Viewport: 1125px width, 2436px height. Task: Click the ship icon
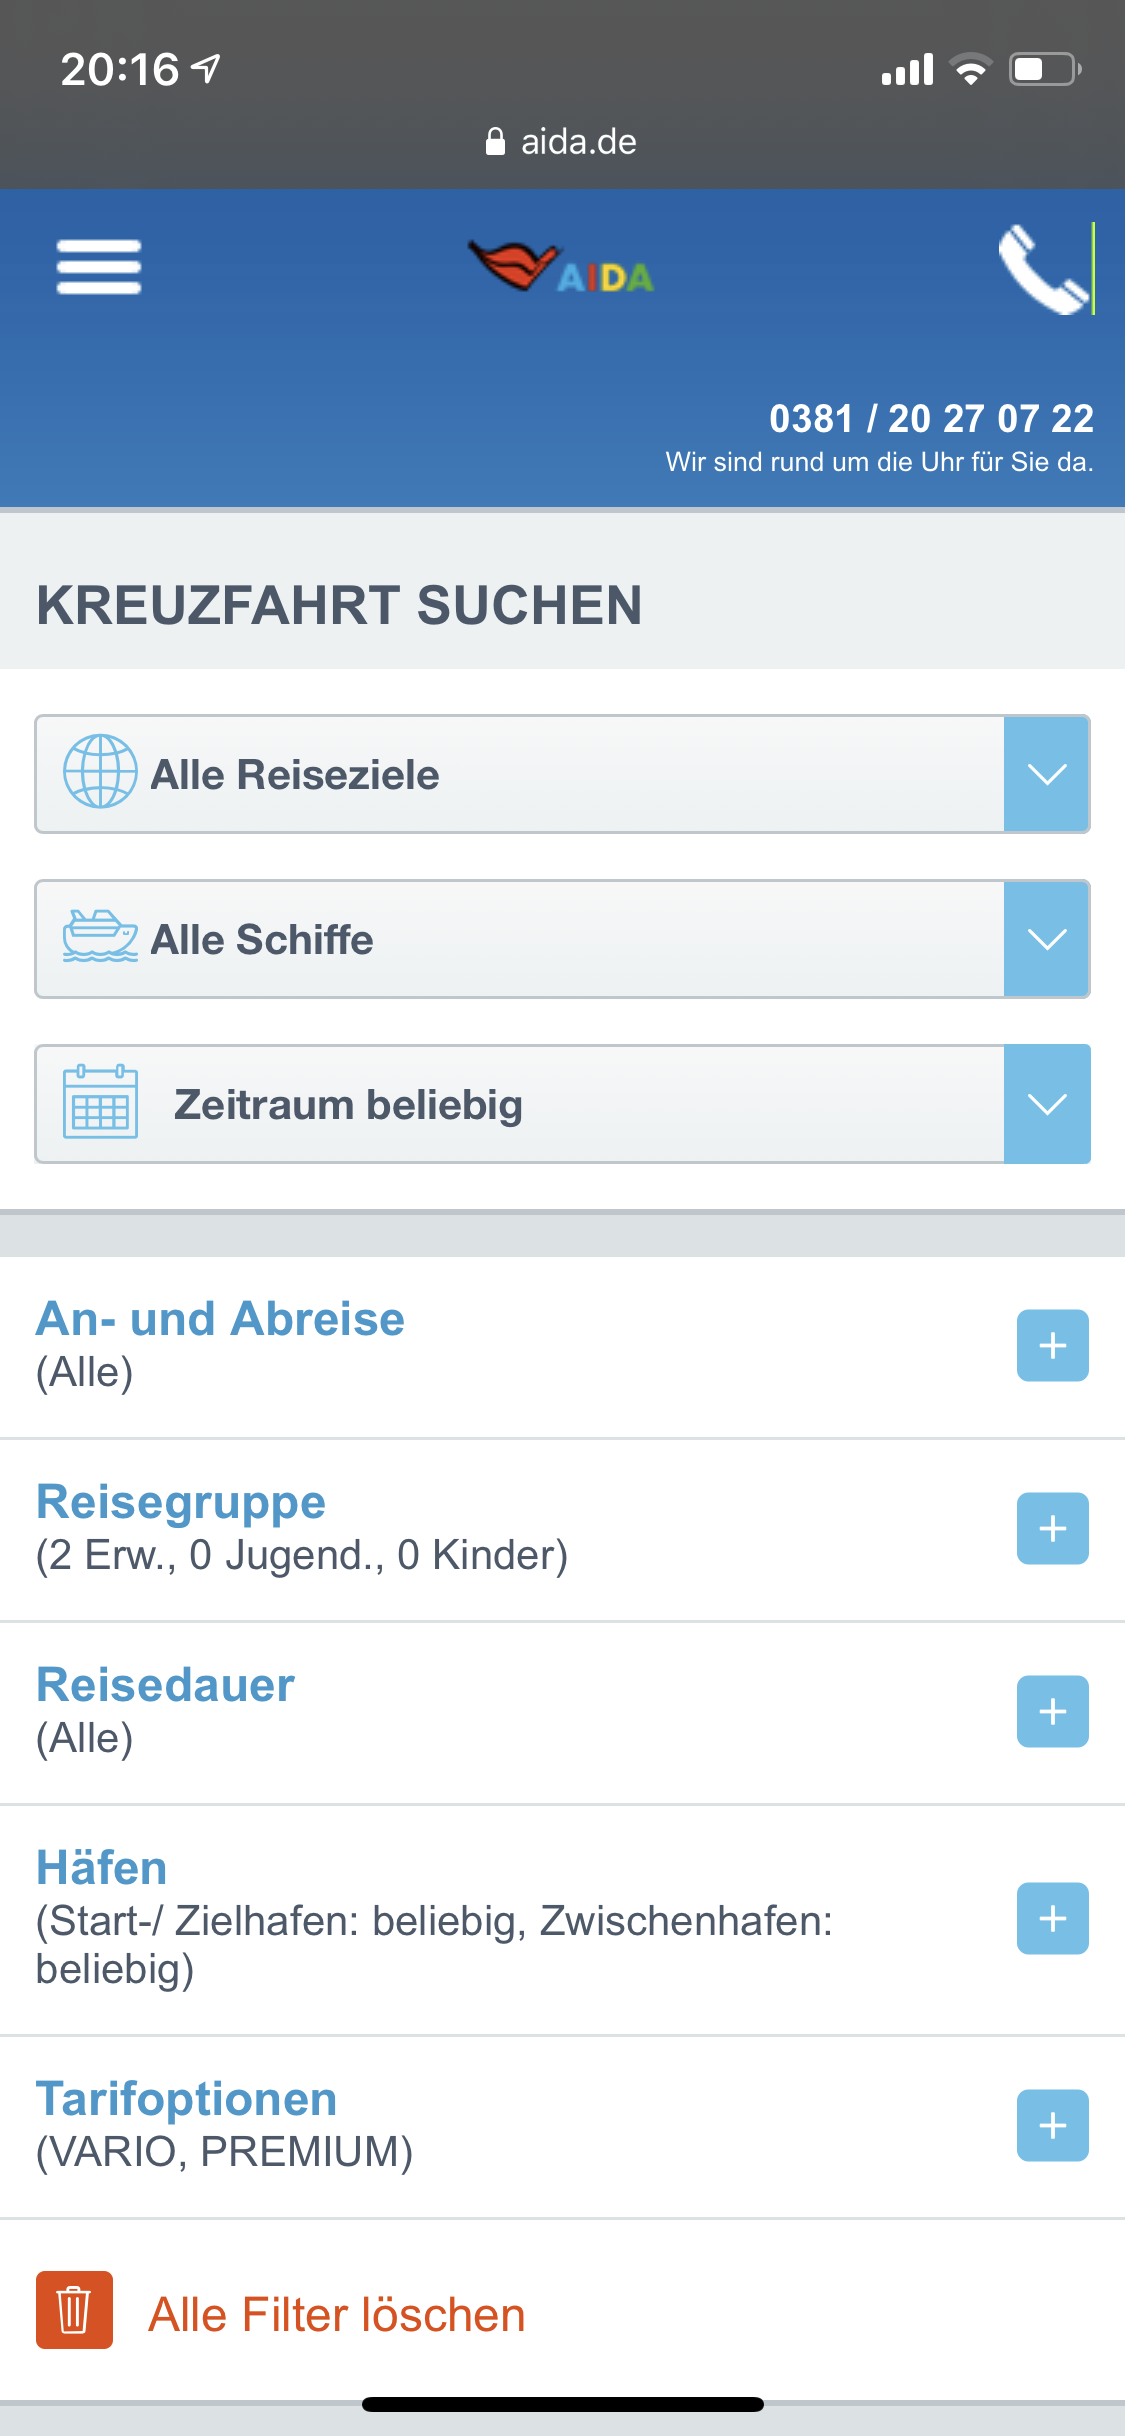click(100, 937)
